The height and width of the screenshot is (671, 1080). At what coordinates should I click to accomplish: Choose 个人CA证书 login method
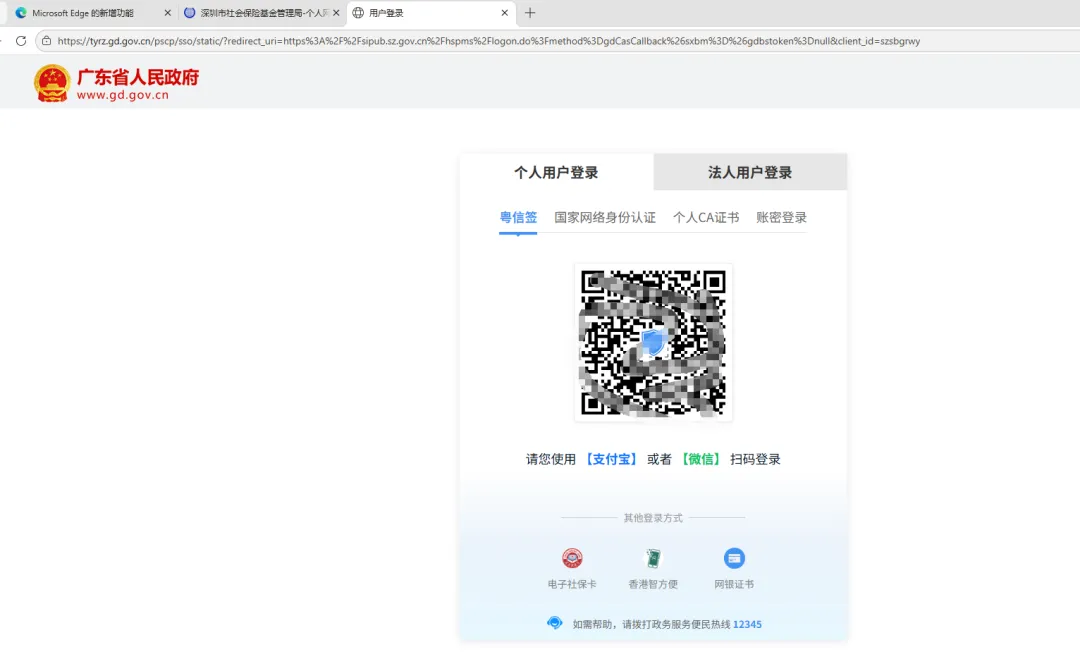706,217
